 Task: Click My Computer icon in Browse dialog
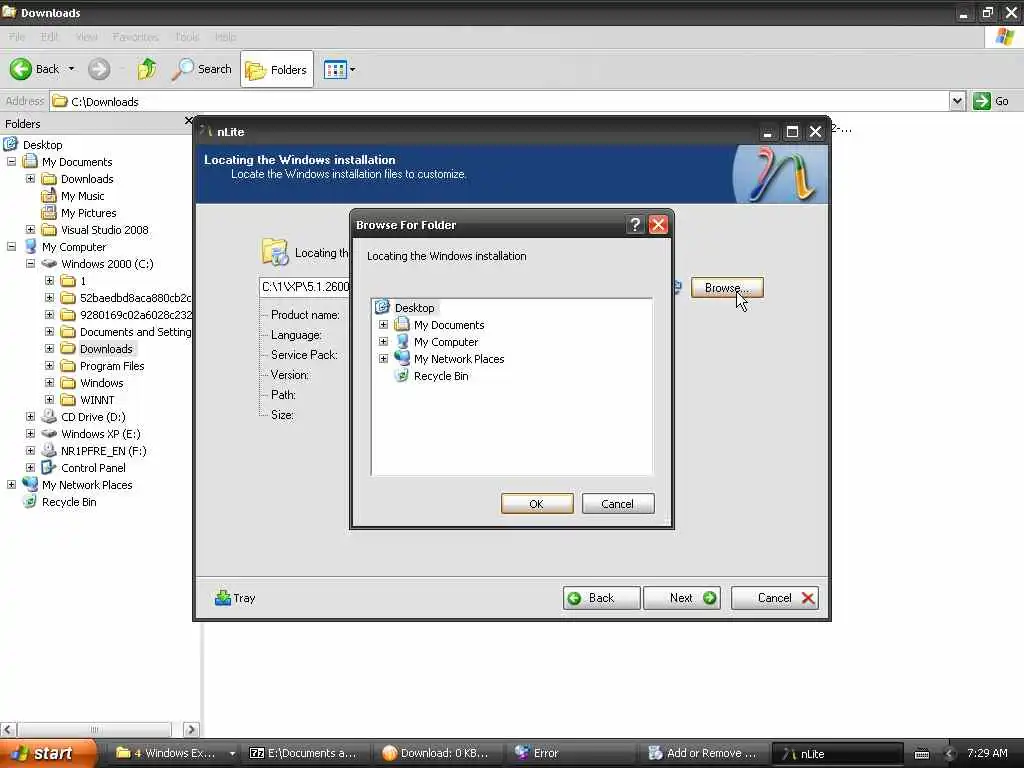[402, 342]
